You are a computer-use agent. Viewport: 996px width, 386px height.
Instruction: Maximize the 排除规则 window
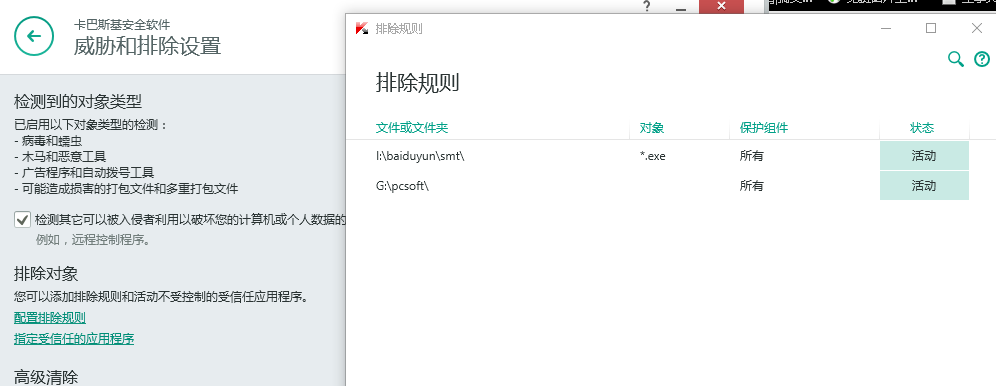(x=931, y=28)
